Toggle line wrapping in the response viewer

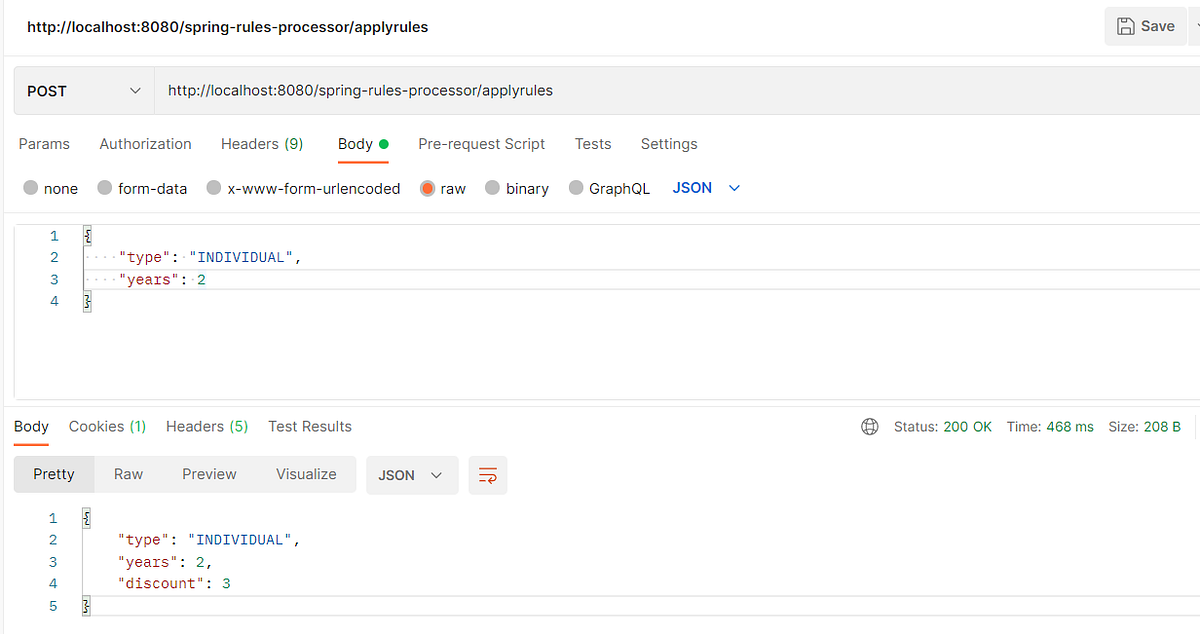pyautogui.click(x=487, y=475)
